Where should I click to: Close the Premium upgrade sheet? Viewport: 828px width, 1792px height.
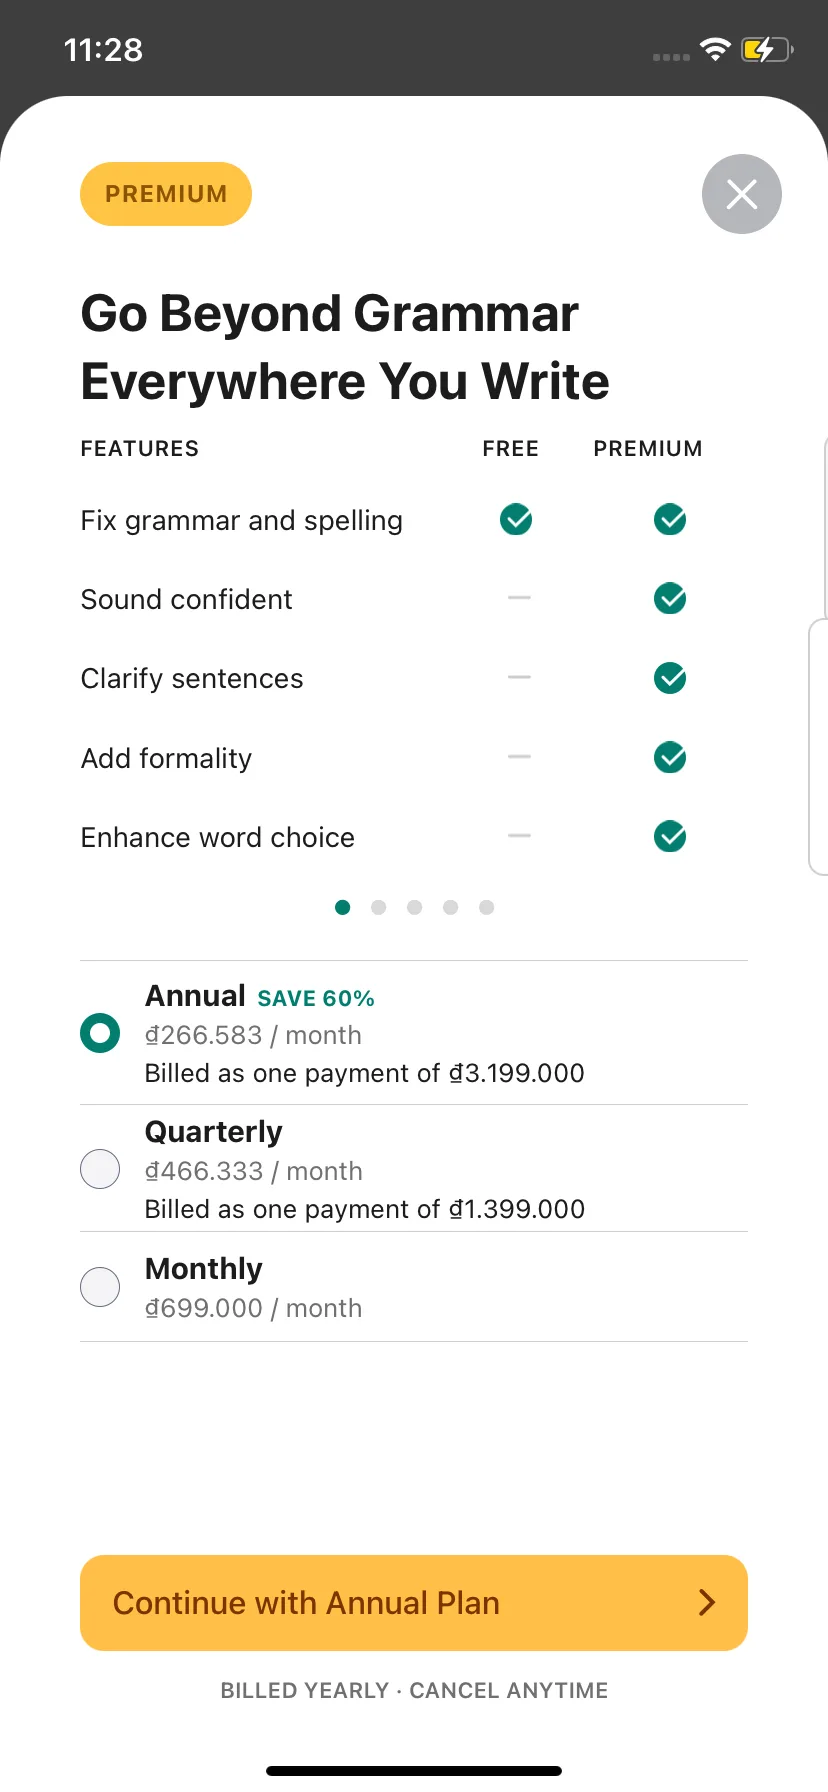pyautogui.click(x=741, y=194)
